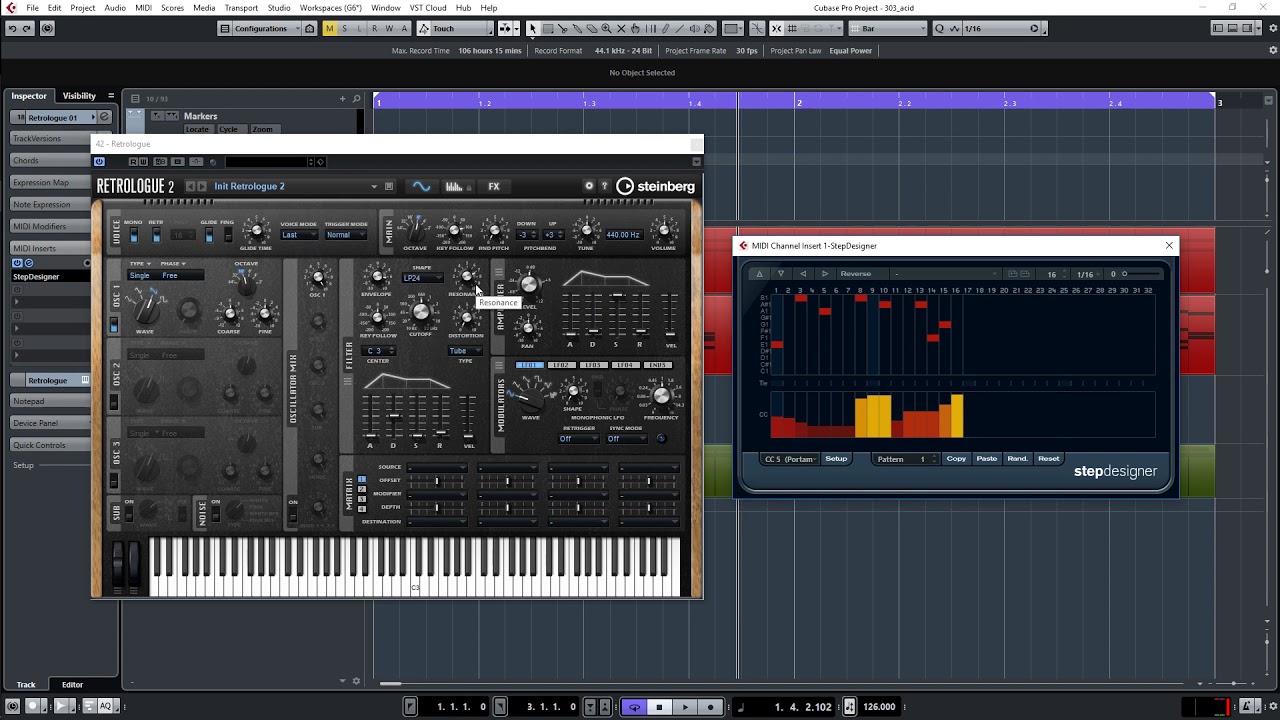The width and height of the screenshot is (1280, 720).
Task: Open the filter Tube distortion type dropdown
Action: point(464,351)
